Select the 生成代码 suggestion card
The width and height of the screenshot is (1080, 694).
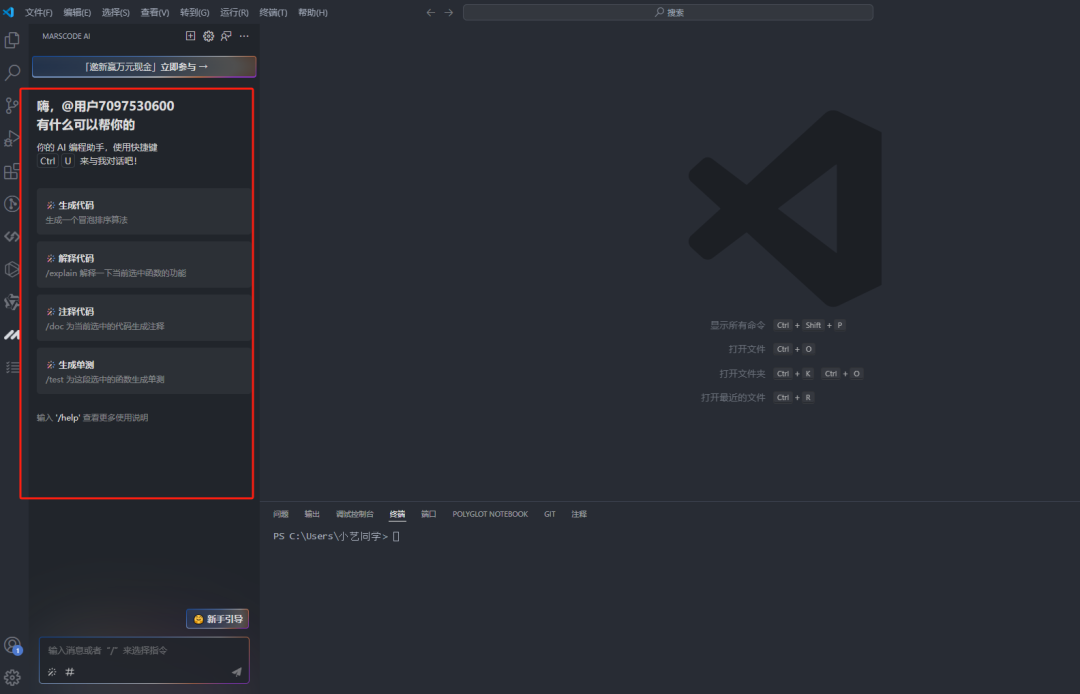point(144,211)
